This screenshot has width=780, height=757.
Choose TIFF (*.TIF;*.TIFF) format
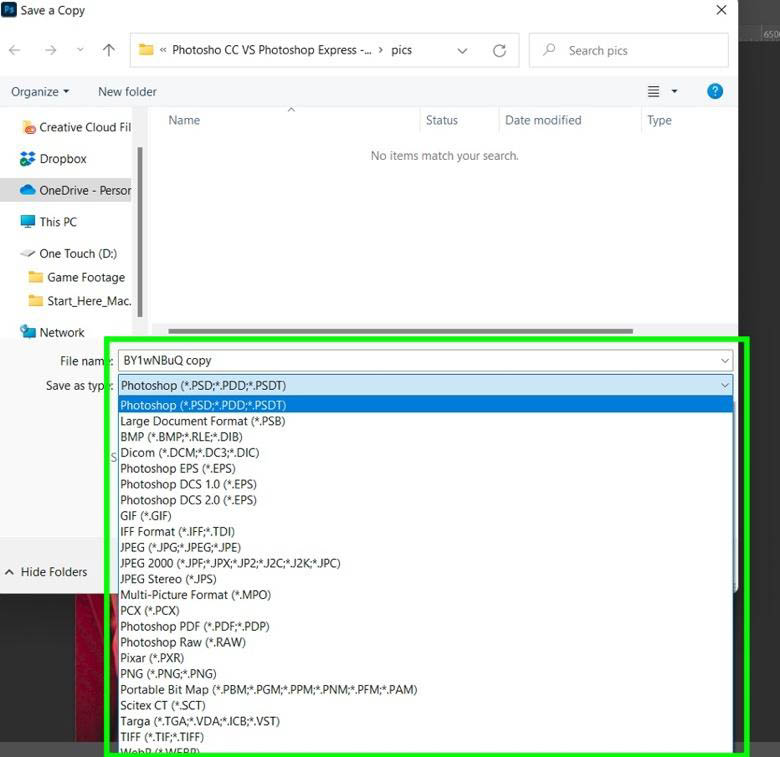425,737
